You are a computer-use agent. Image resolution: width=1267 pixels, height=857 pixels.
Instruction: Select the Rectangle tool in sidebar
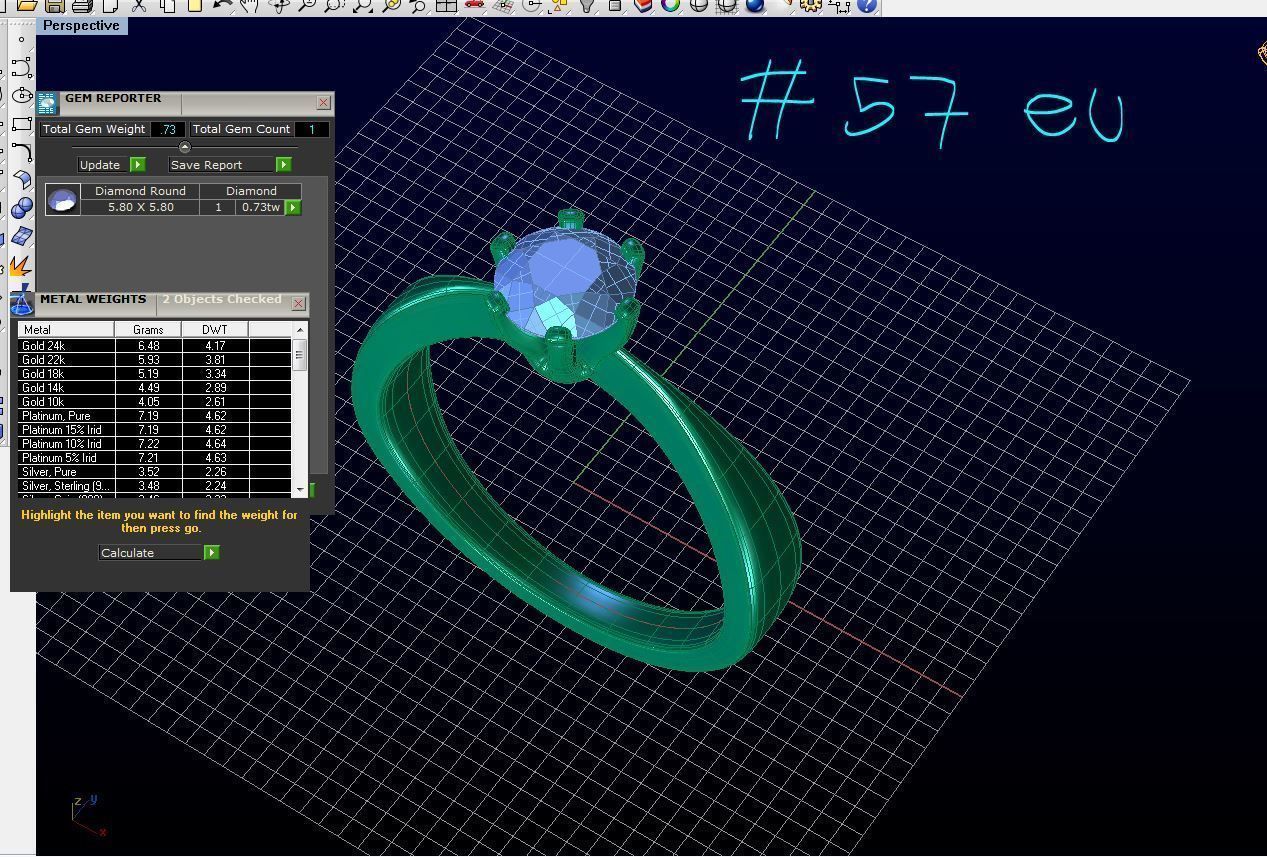point(21,123)
